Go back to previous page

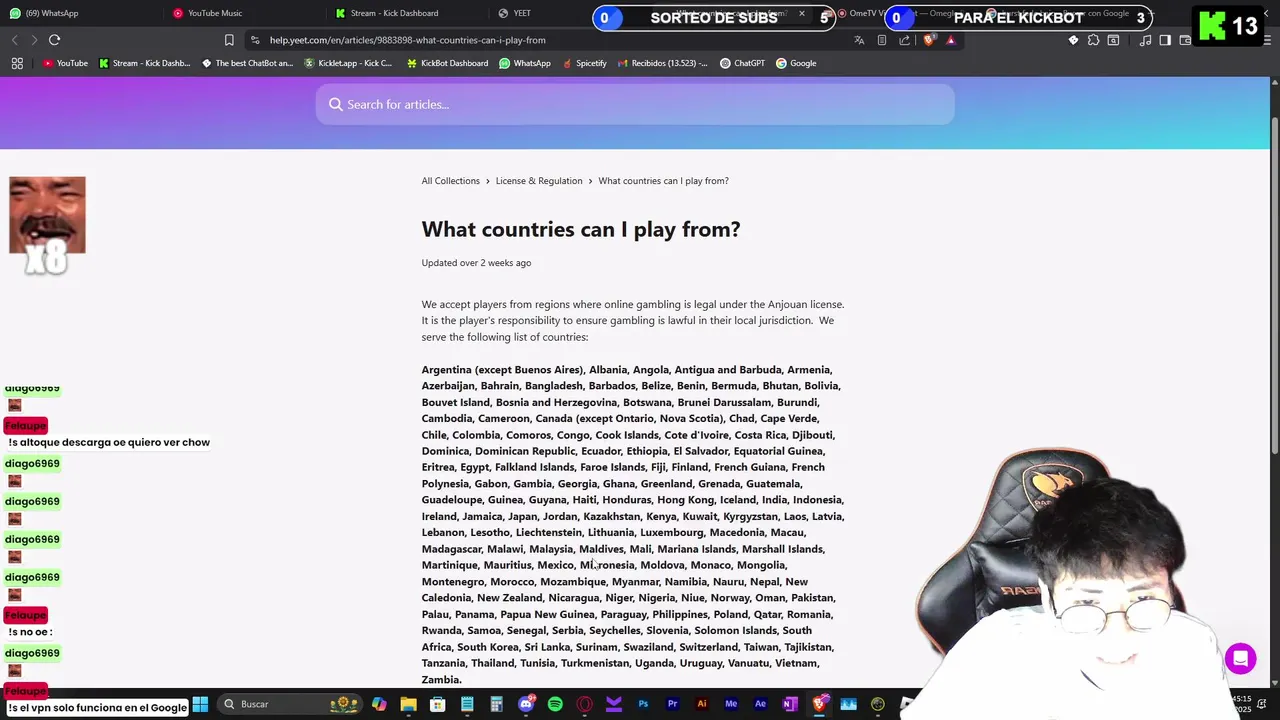[x=14, y=40]
